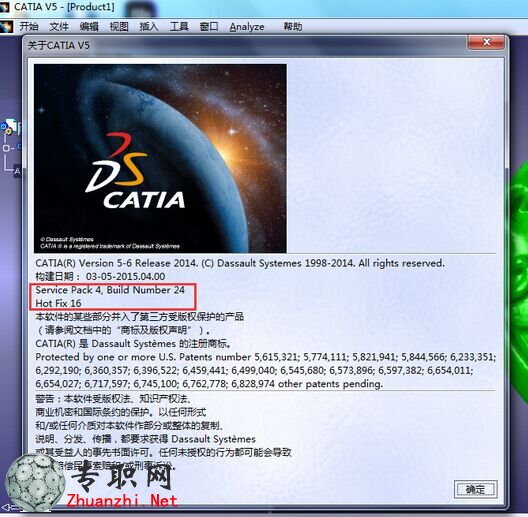The image size is (528, 517).
Task: Open the 窗口 menu
Action: 209,27
